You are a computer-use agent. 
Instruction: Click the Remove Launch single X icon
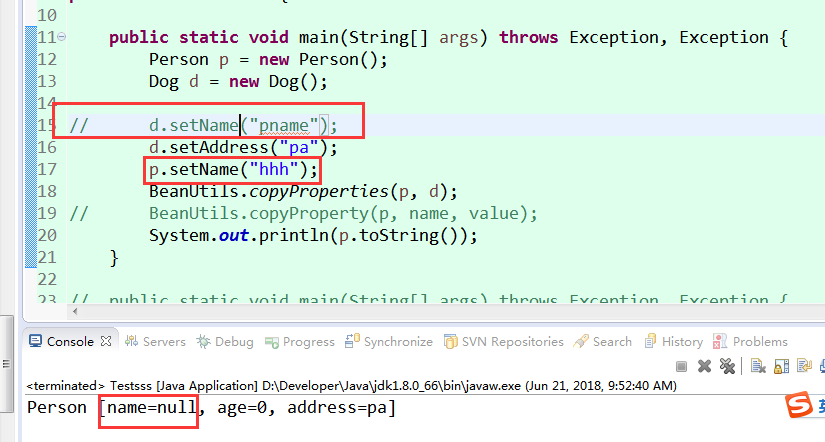point(705,366)
